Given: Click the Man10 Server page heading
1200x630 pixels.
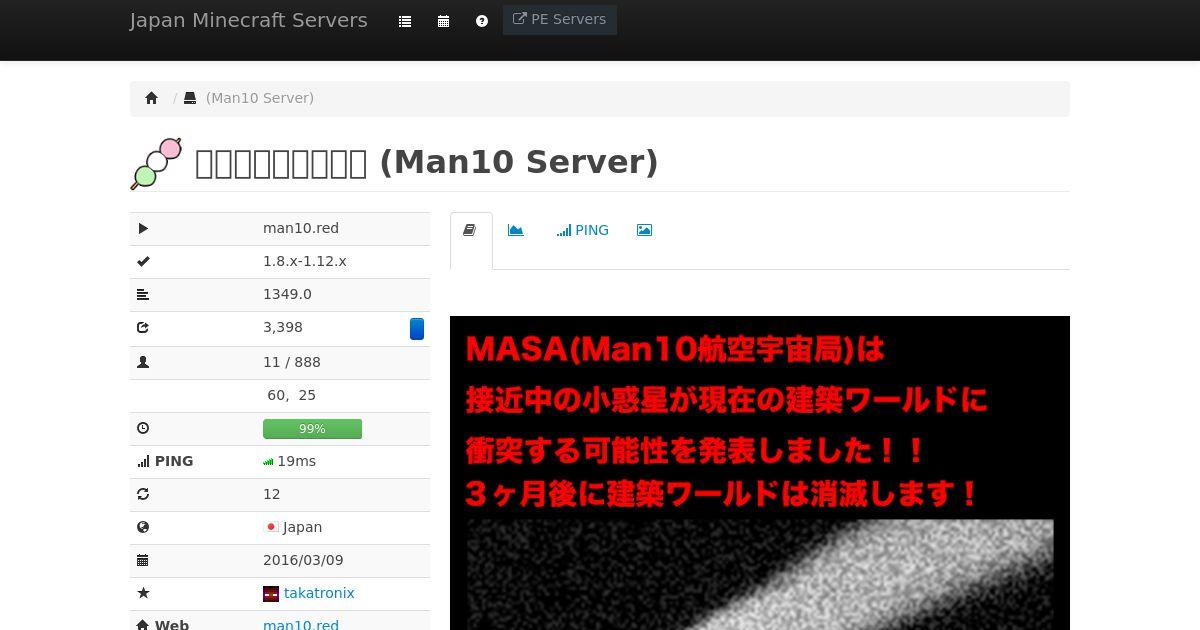Looking at the screenshot, I should pos(427,162).
